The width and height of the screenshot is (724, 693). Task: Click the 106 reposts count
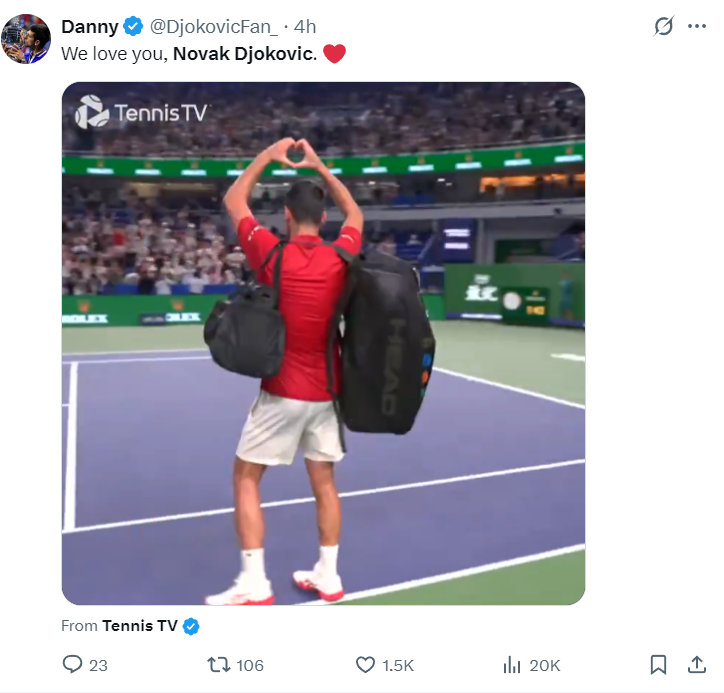pos(250,665)
